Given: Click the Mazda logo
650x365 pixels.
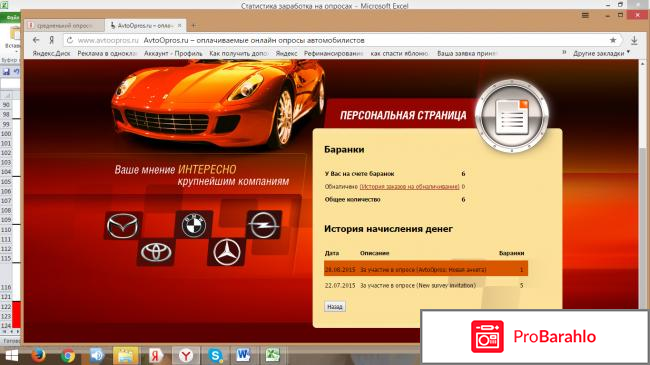Looking at the screenshot, I should (x=123, y=225).
